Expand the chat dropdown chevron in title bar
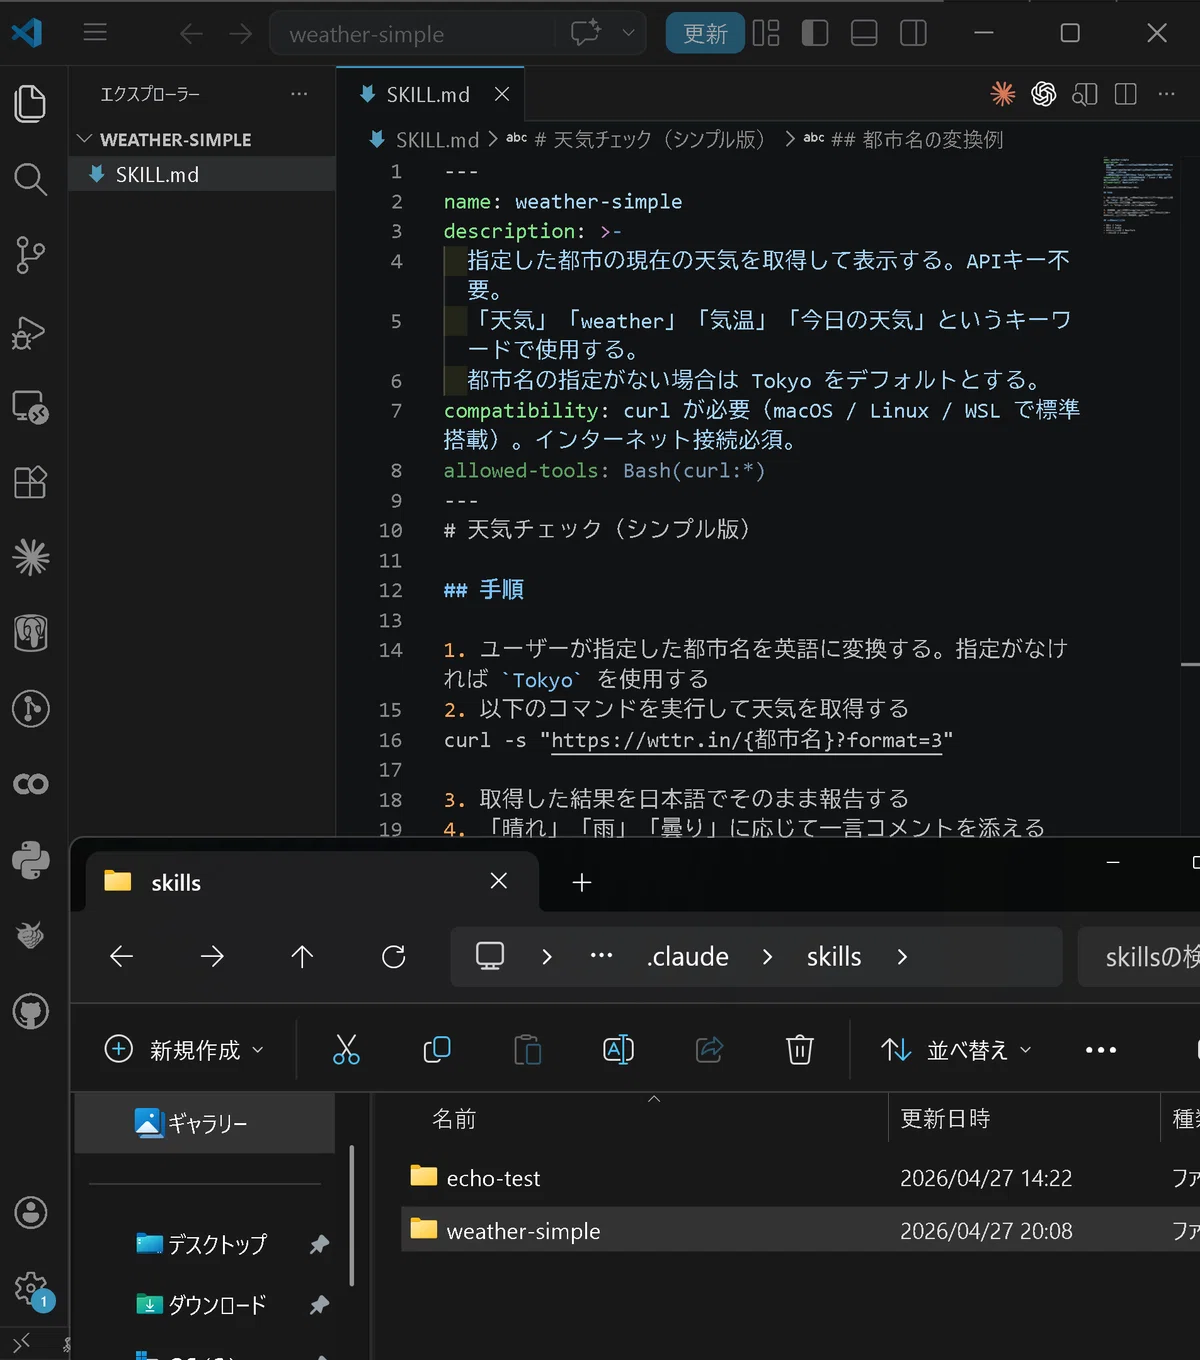Screen dimensions: 1200x1360 (x=628, y=33)
